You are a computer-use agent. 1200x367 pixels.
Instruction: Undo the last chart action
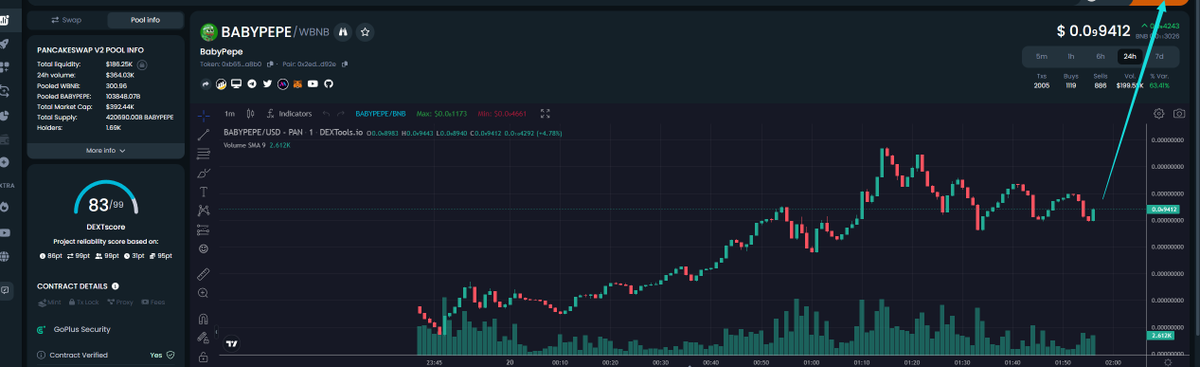pos(325,114)
